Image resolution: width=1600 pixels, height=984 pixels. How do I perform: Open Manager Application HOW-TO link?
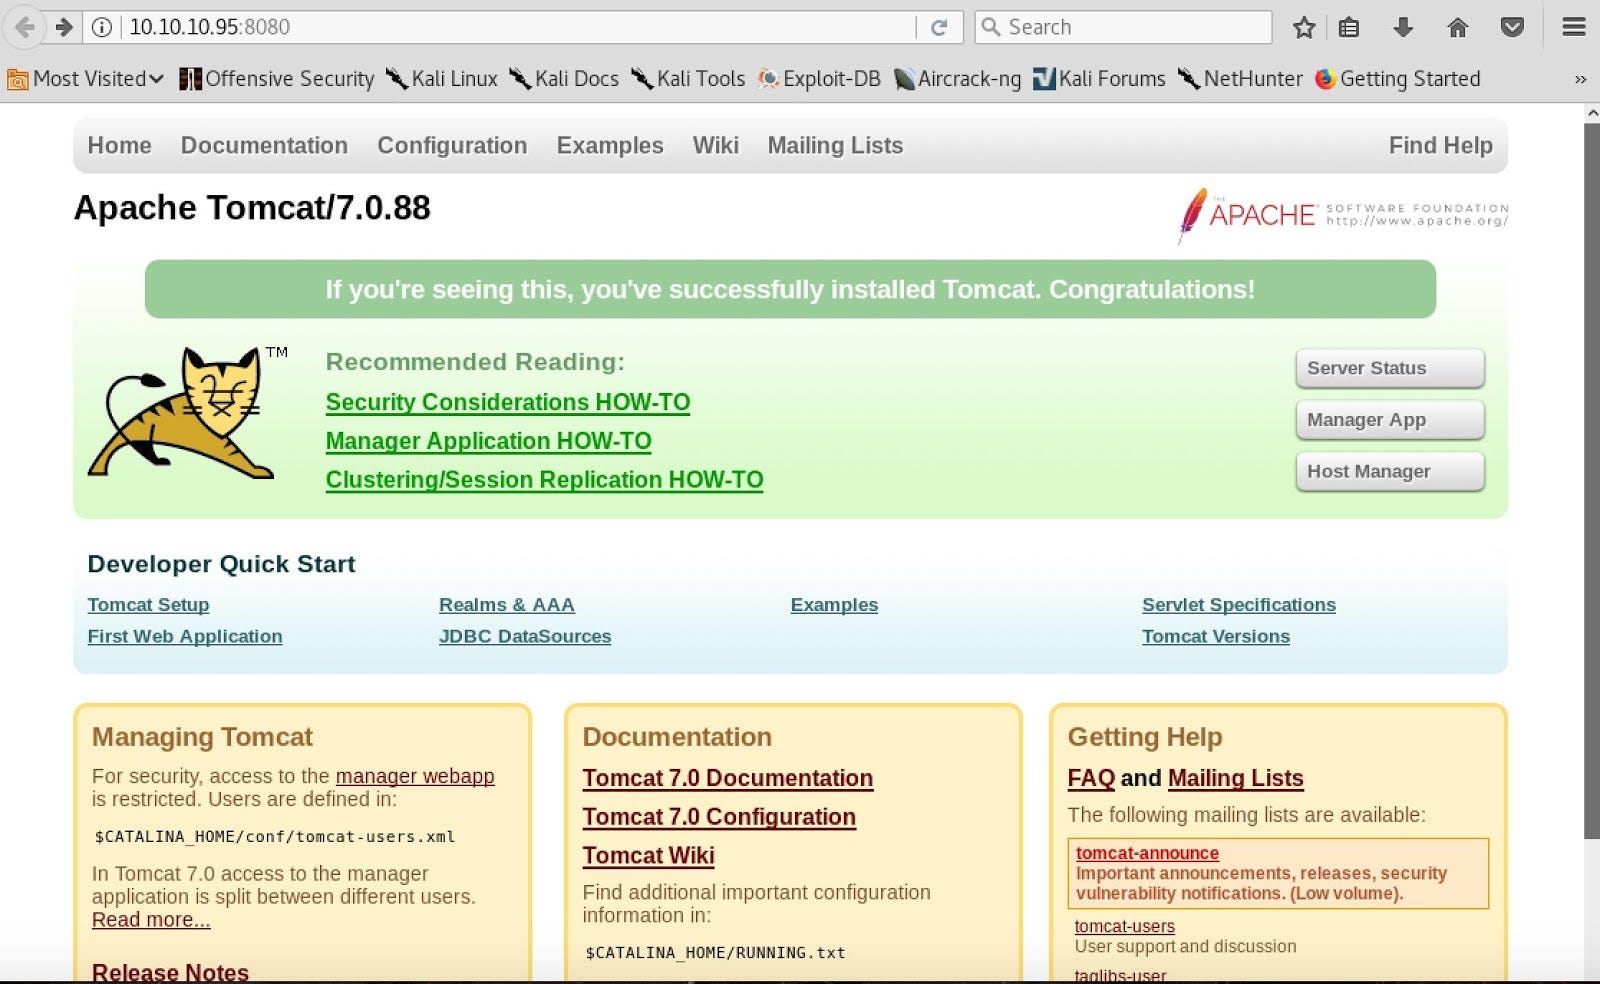(x=489, y=441)
